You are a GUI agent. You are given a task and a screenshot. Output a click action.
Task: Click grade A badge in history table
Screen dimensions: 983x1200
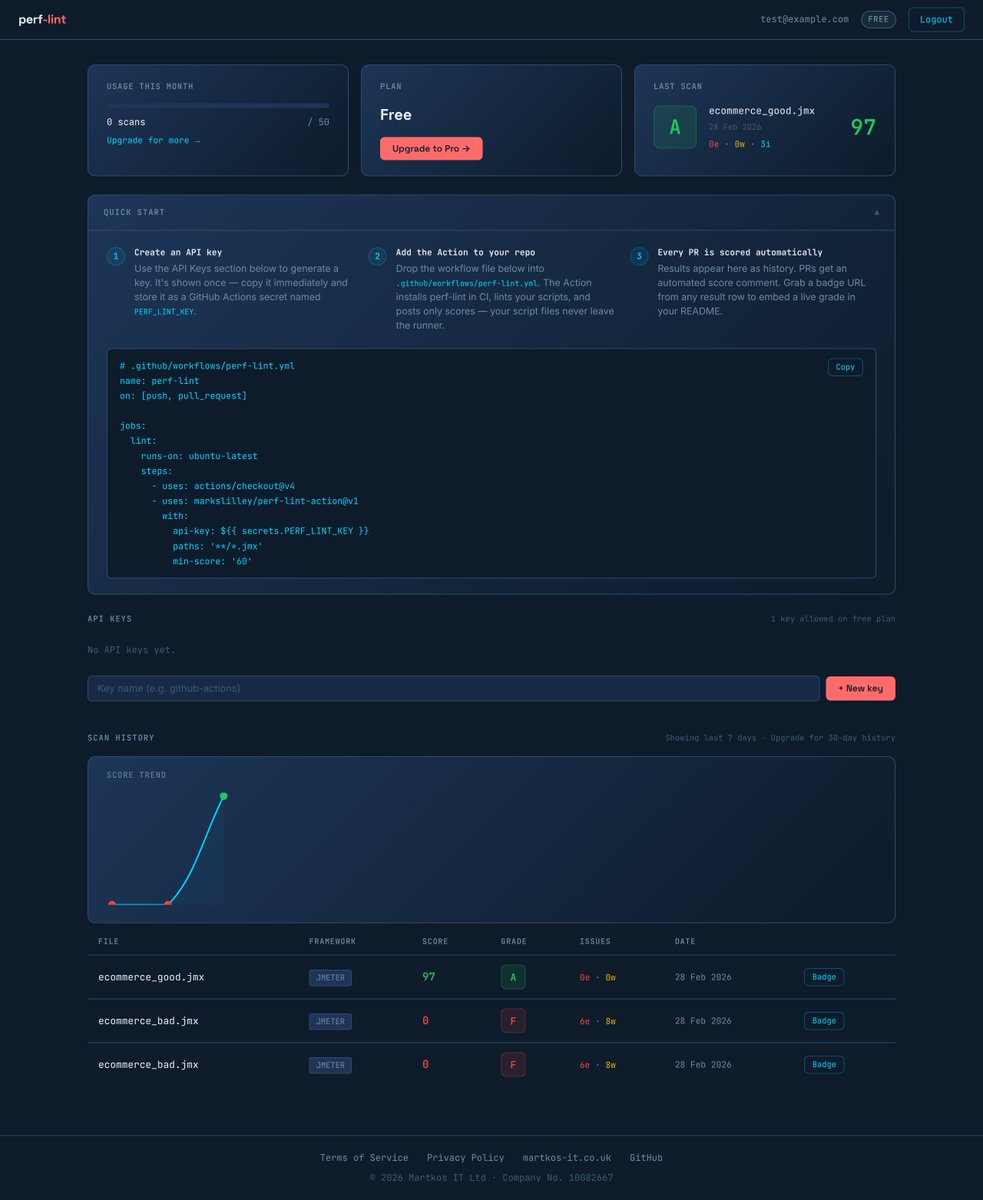coord(513,977)
